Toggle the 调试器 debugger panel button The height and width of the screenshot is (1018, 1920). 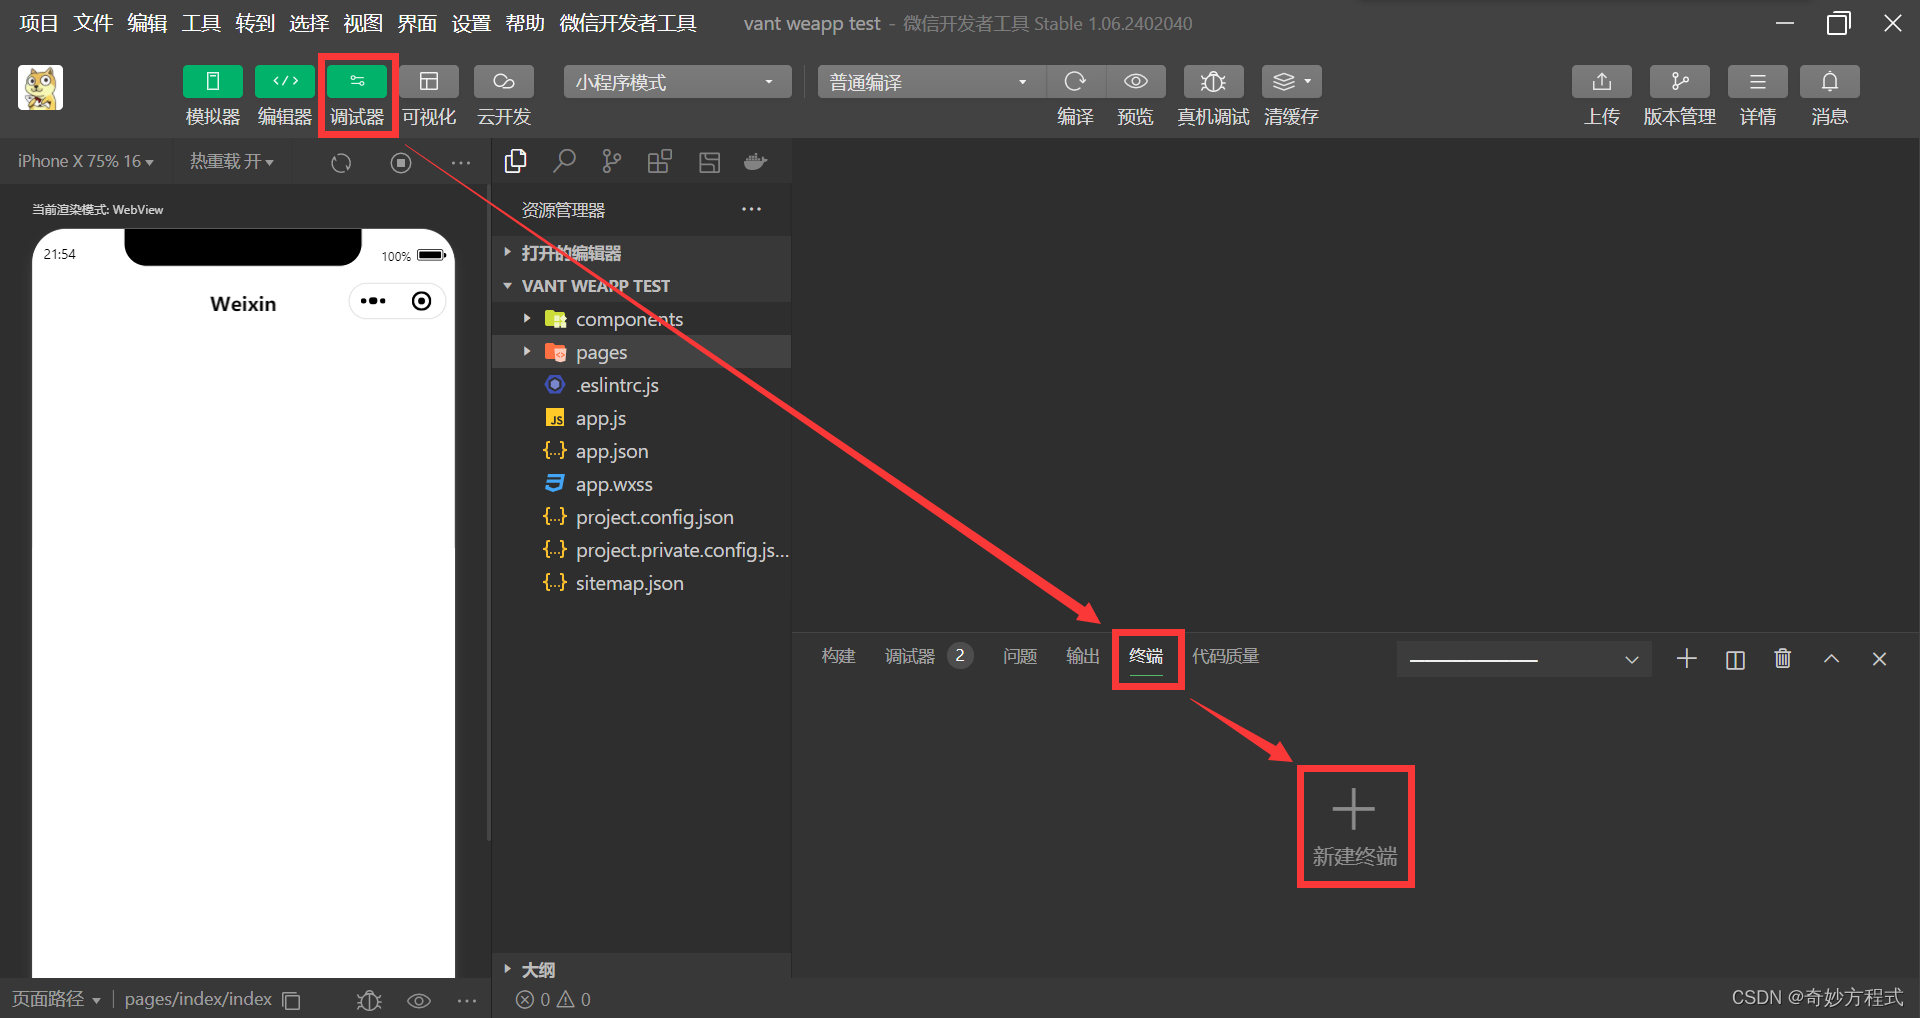coord(357,81)
